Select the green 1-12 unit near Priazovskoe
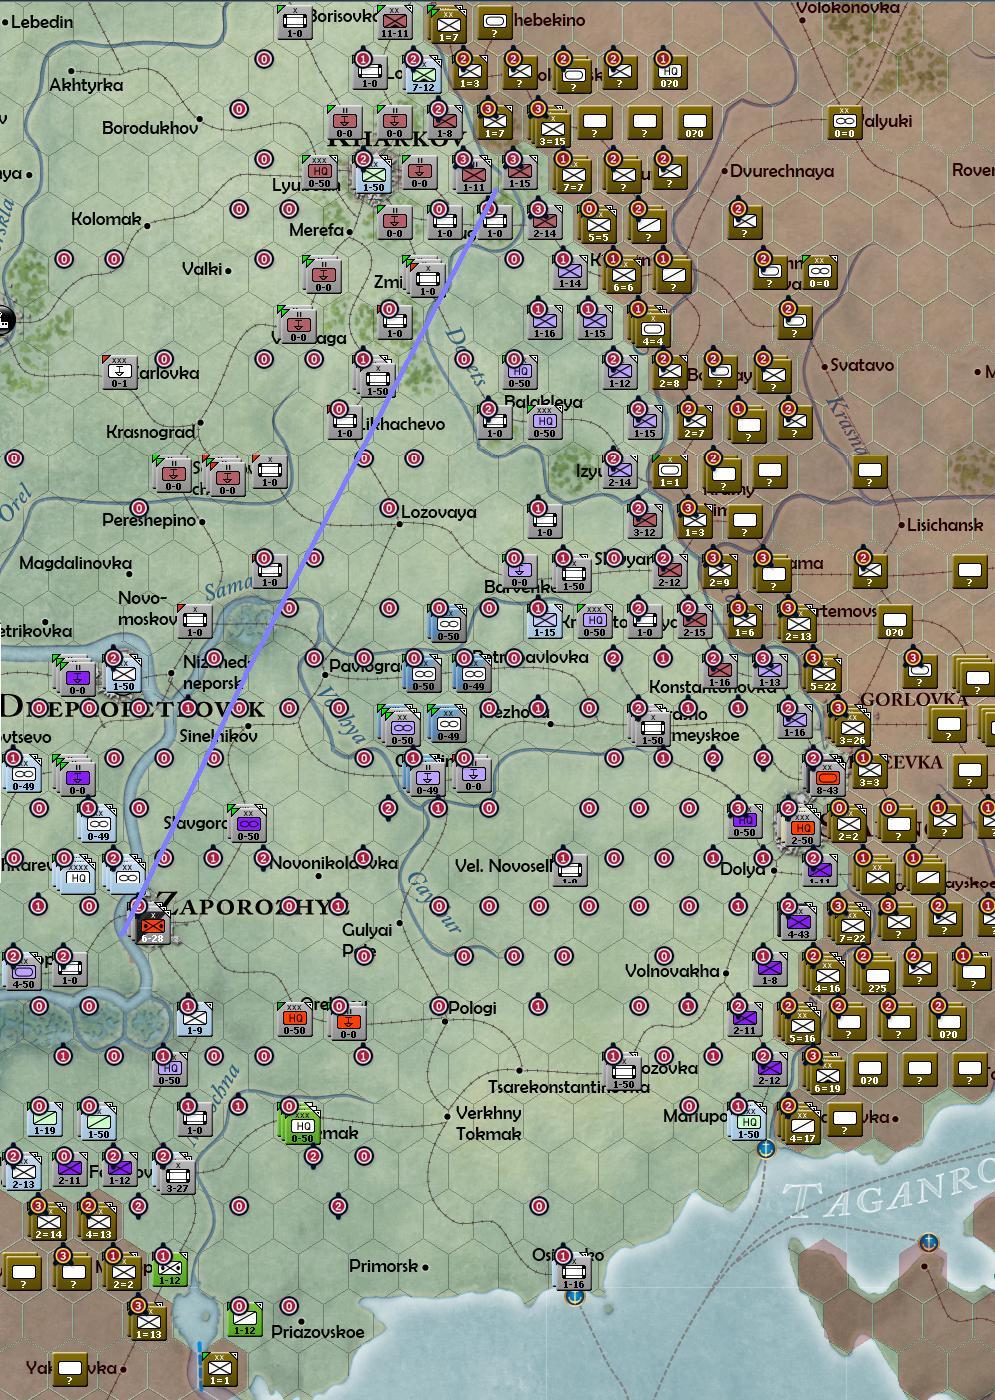Screen dimensions: 995x1400 (244, 1319)
